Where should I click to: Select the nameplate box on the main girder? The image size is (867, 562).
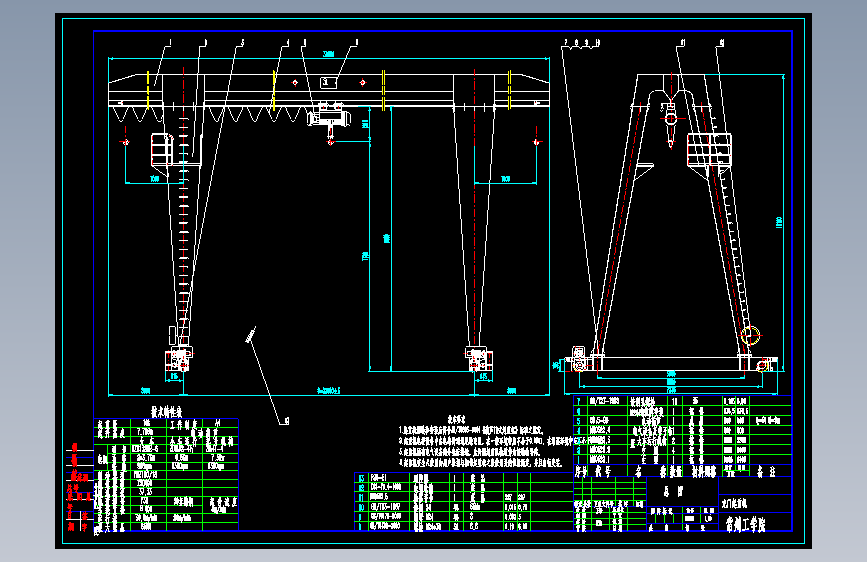(328, 83)
